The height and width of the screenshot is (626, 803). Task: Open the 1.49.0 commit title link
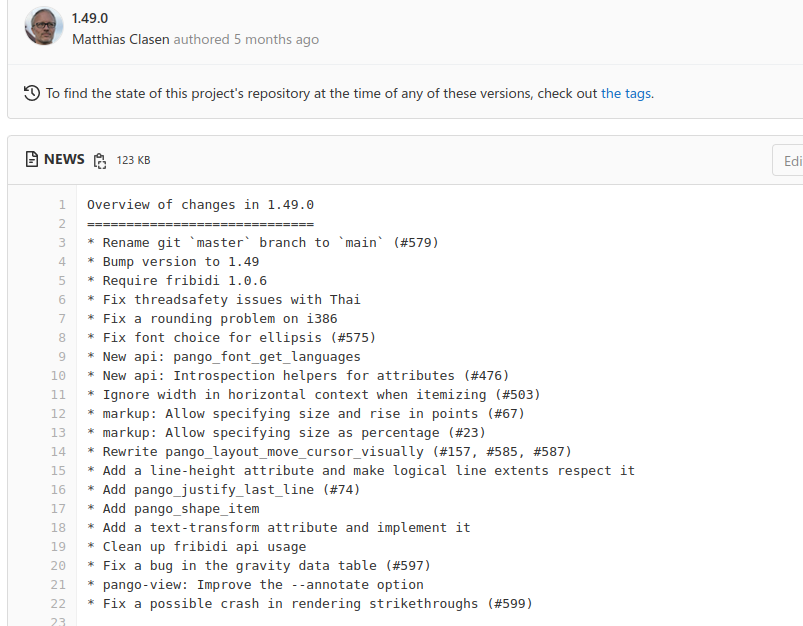point(90,18)
